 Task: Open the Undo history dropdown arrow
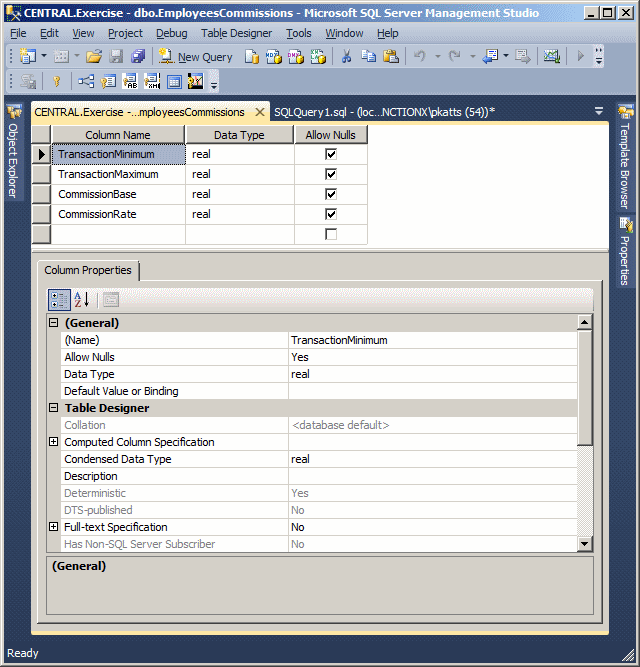coord(438,56)
